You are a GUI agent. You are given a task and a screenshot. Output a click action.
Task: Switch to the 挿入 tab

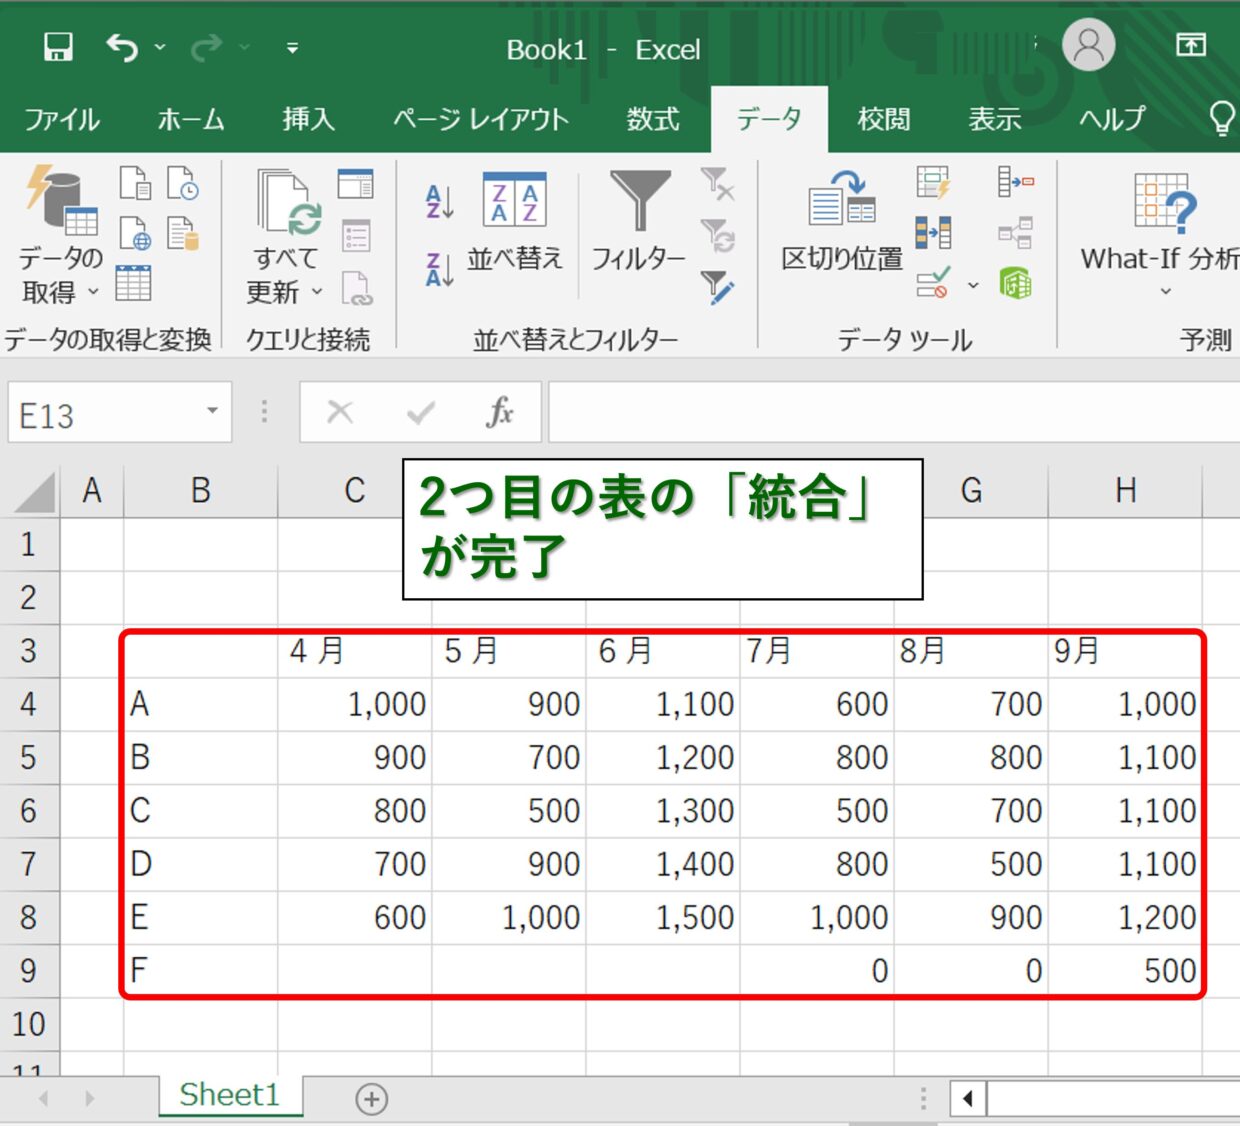308,120
